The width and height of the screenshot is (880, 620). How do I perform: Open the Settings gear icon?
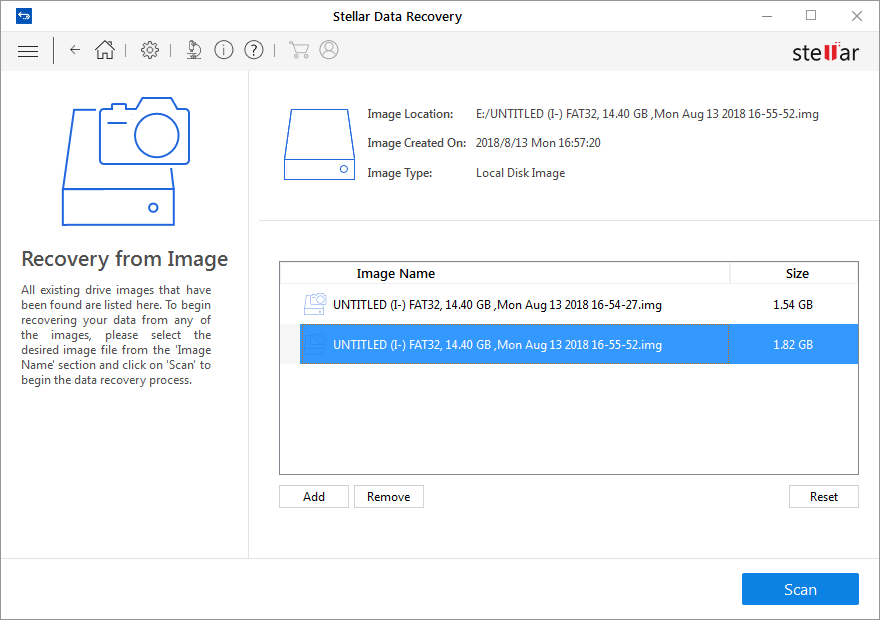coord(149,50)
